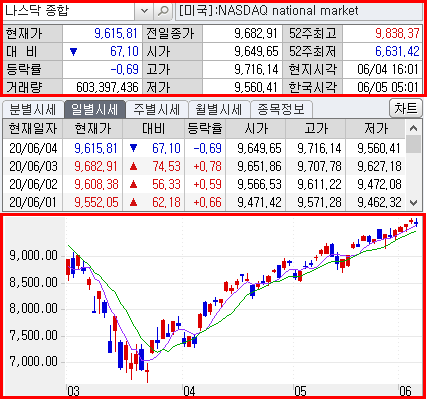Open the 월별시세 tab
Image resolution: width=427 pixels, height=399 pixels.
tap(219, 109)
